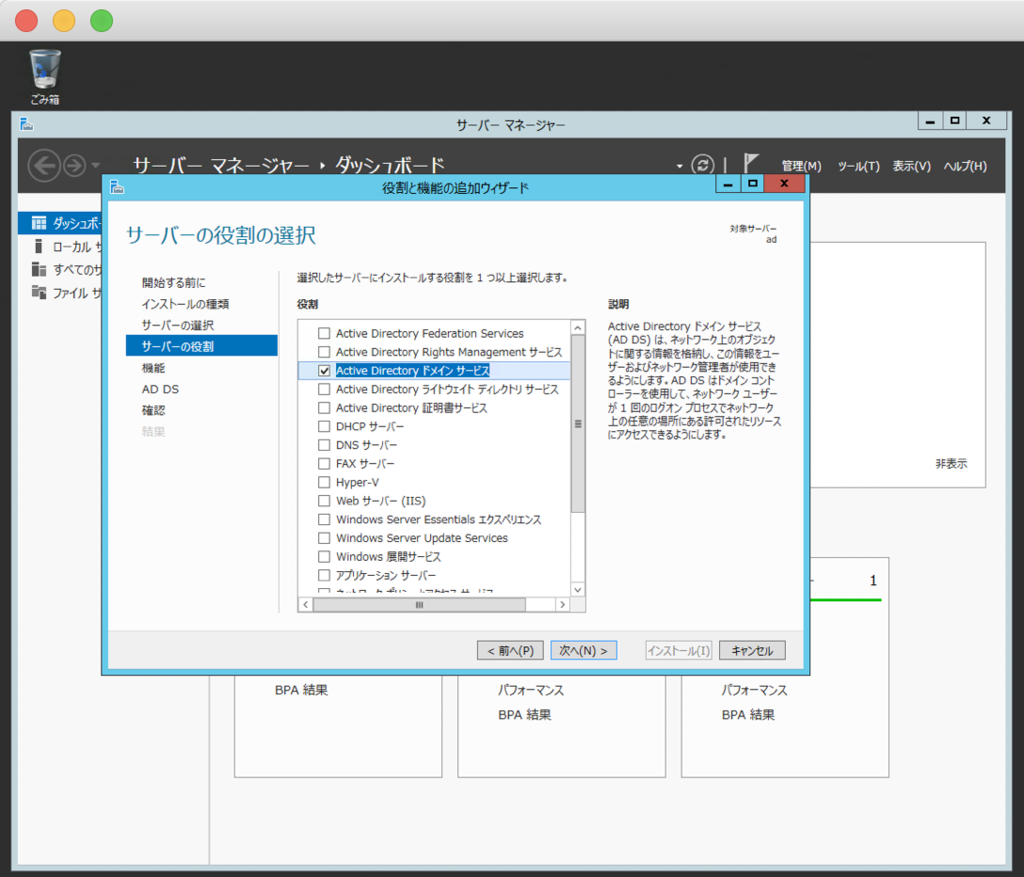This screenshot has height=877, width=1024.
Task: Go to 開始する前に wizard step
Action: point(174,282)
